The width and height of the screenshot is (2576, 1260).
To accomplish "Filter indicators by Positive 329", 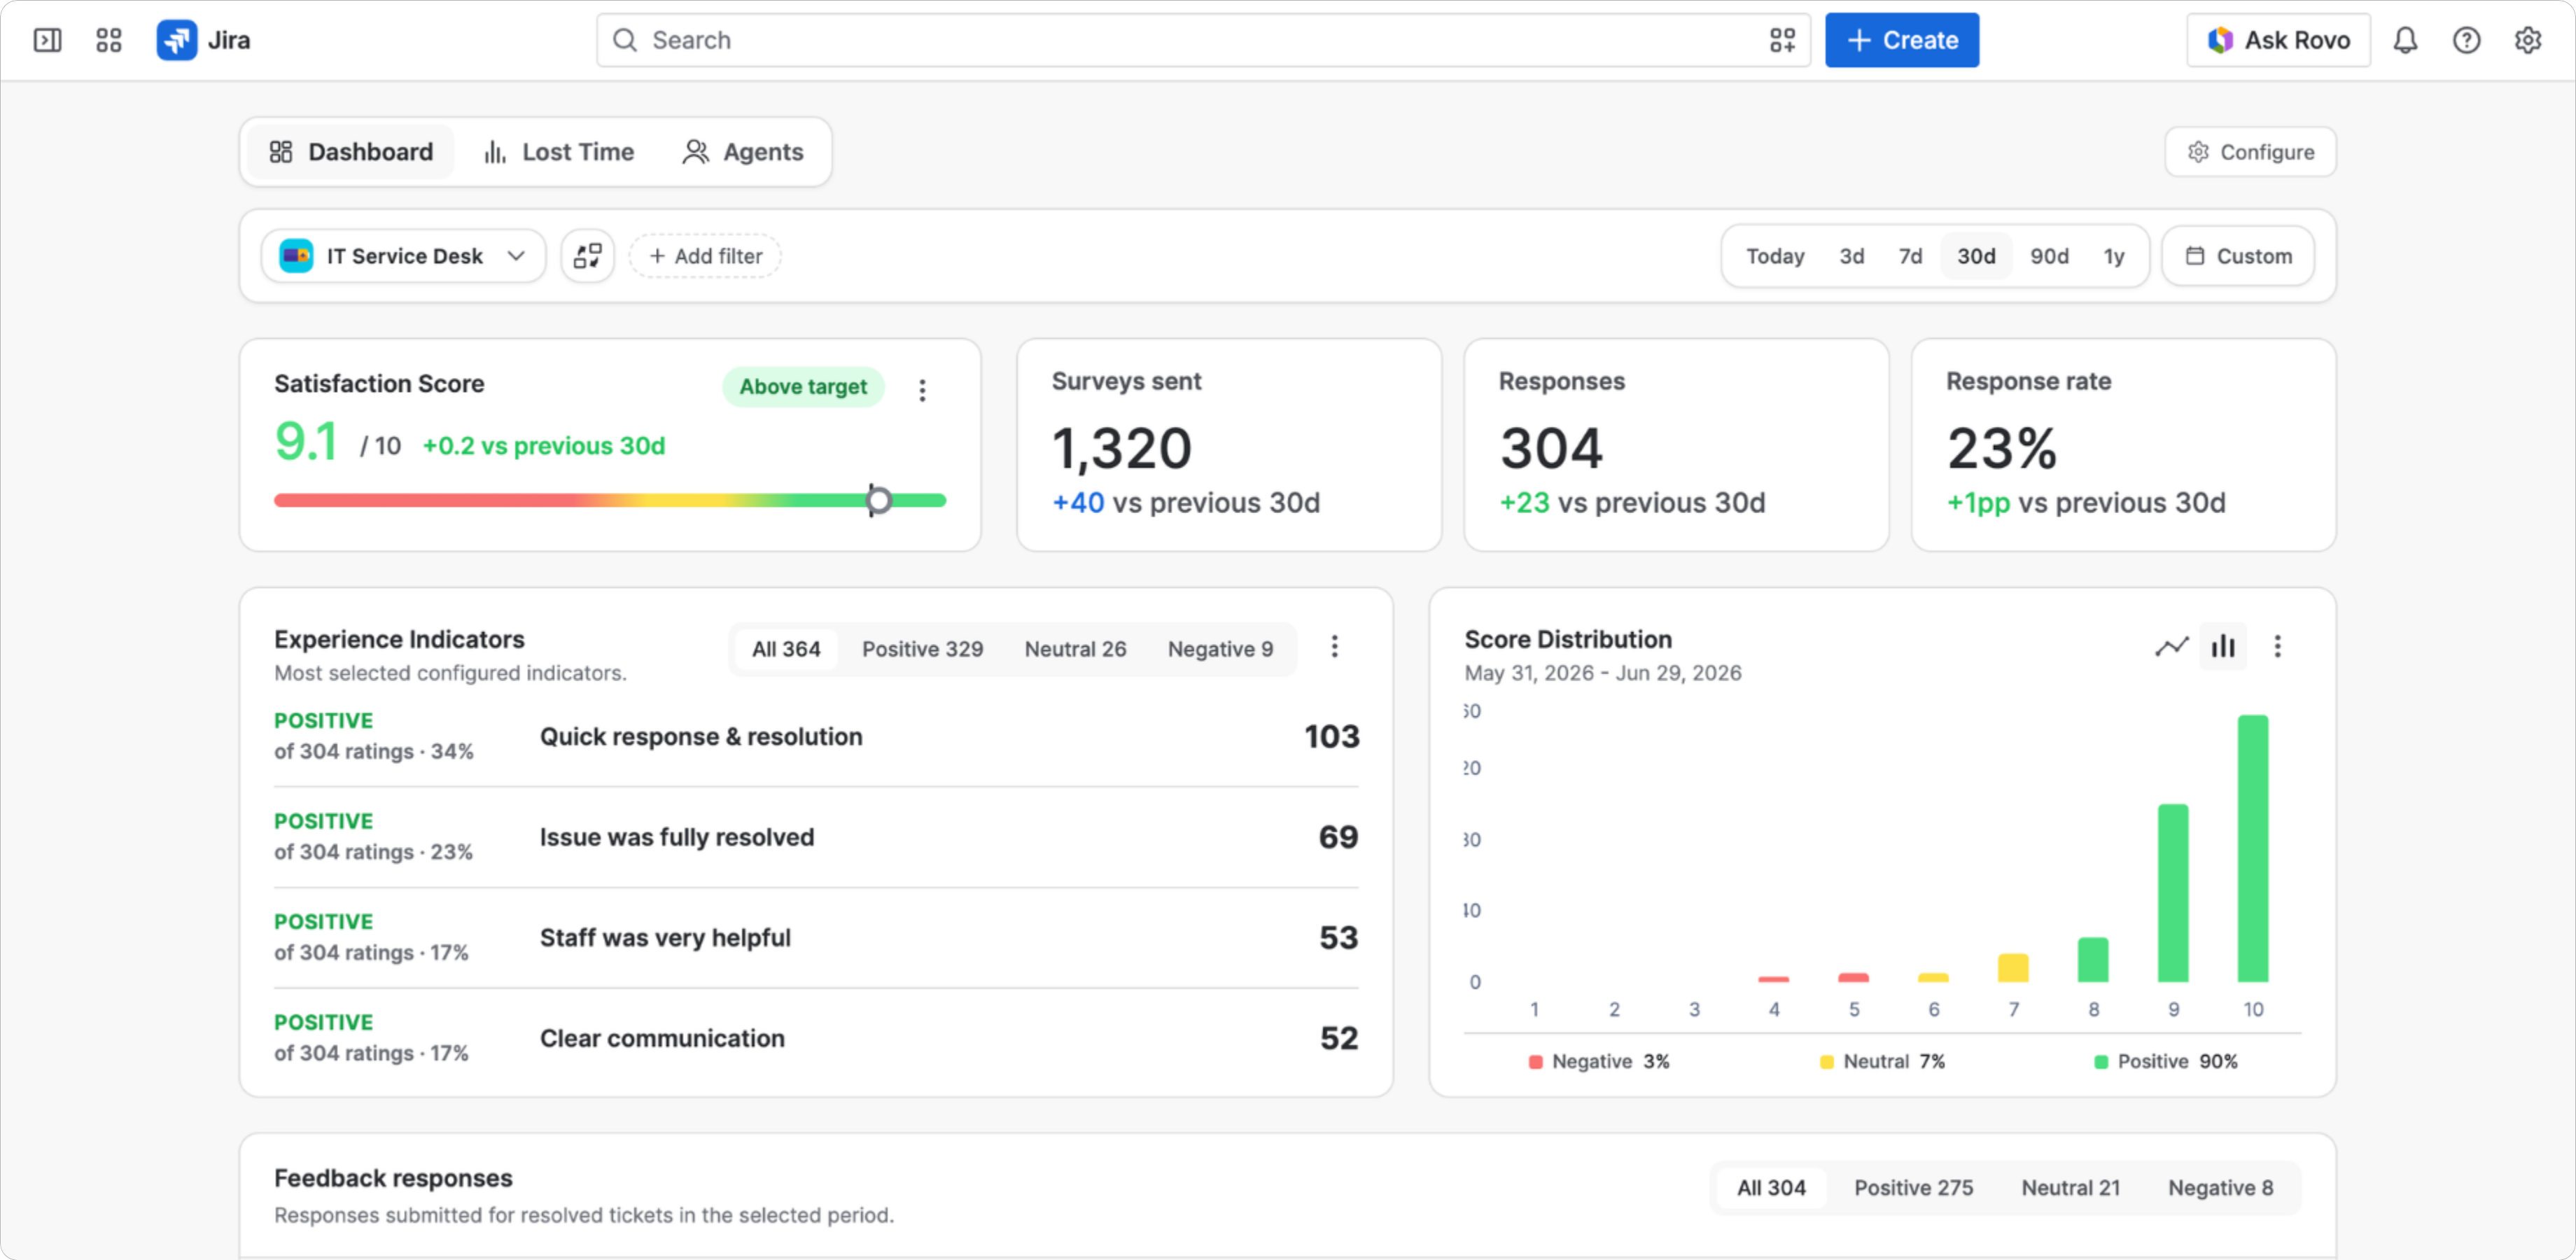I will coord(922,649).
